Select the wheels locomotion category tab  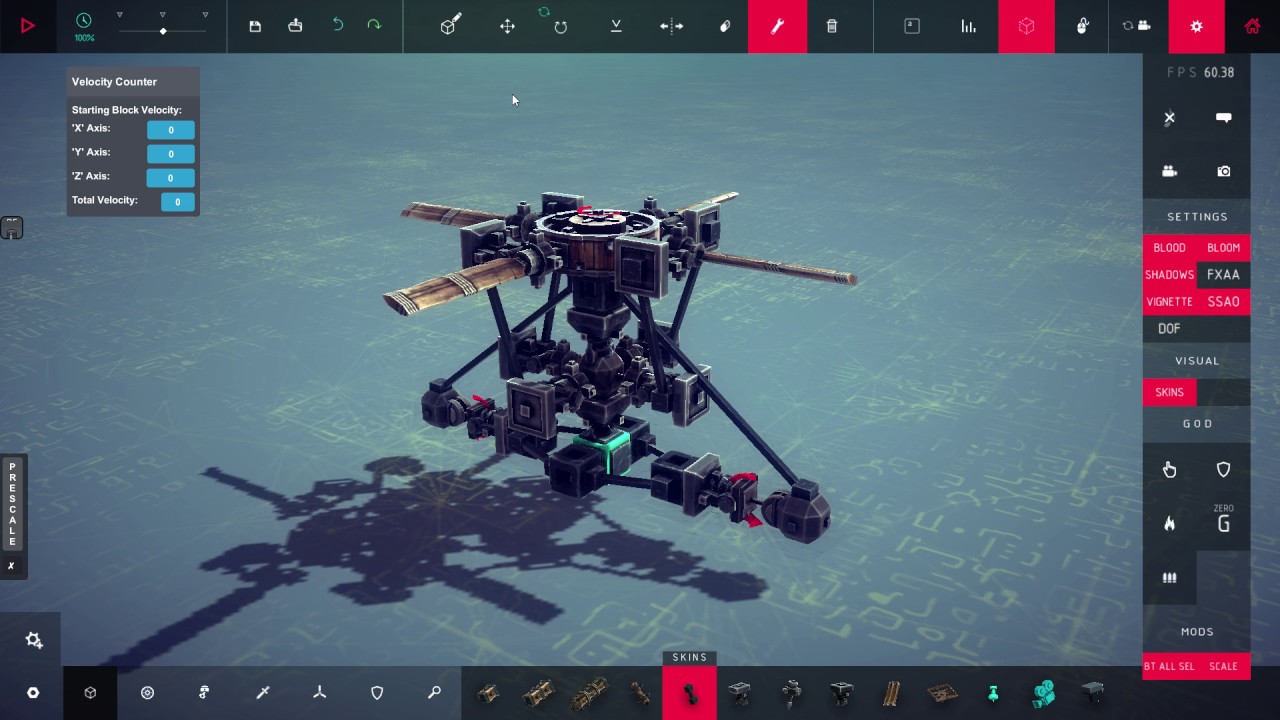coord(147,693)
